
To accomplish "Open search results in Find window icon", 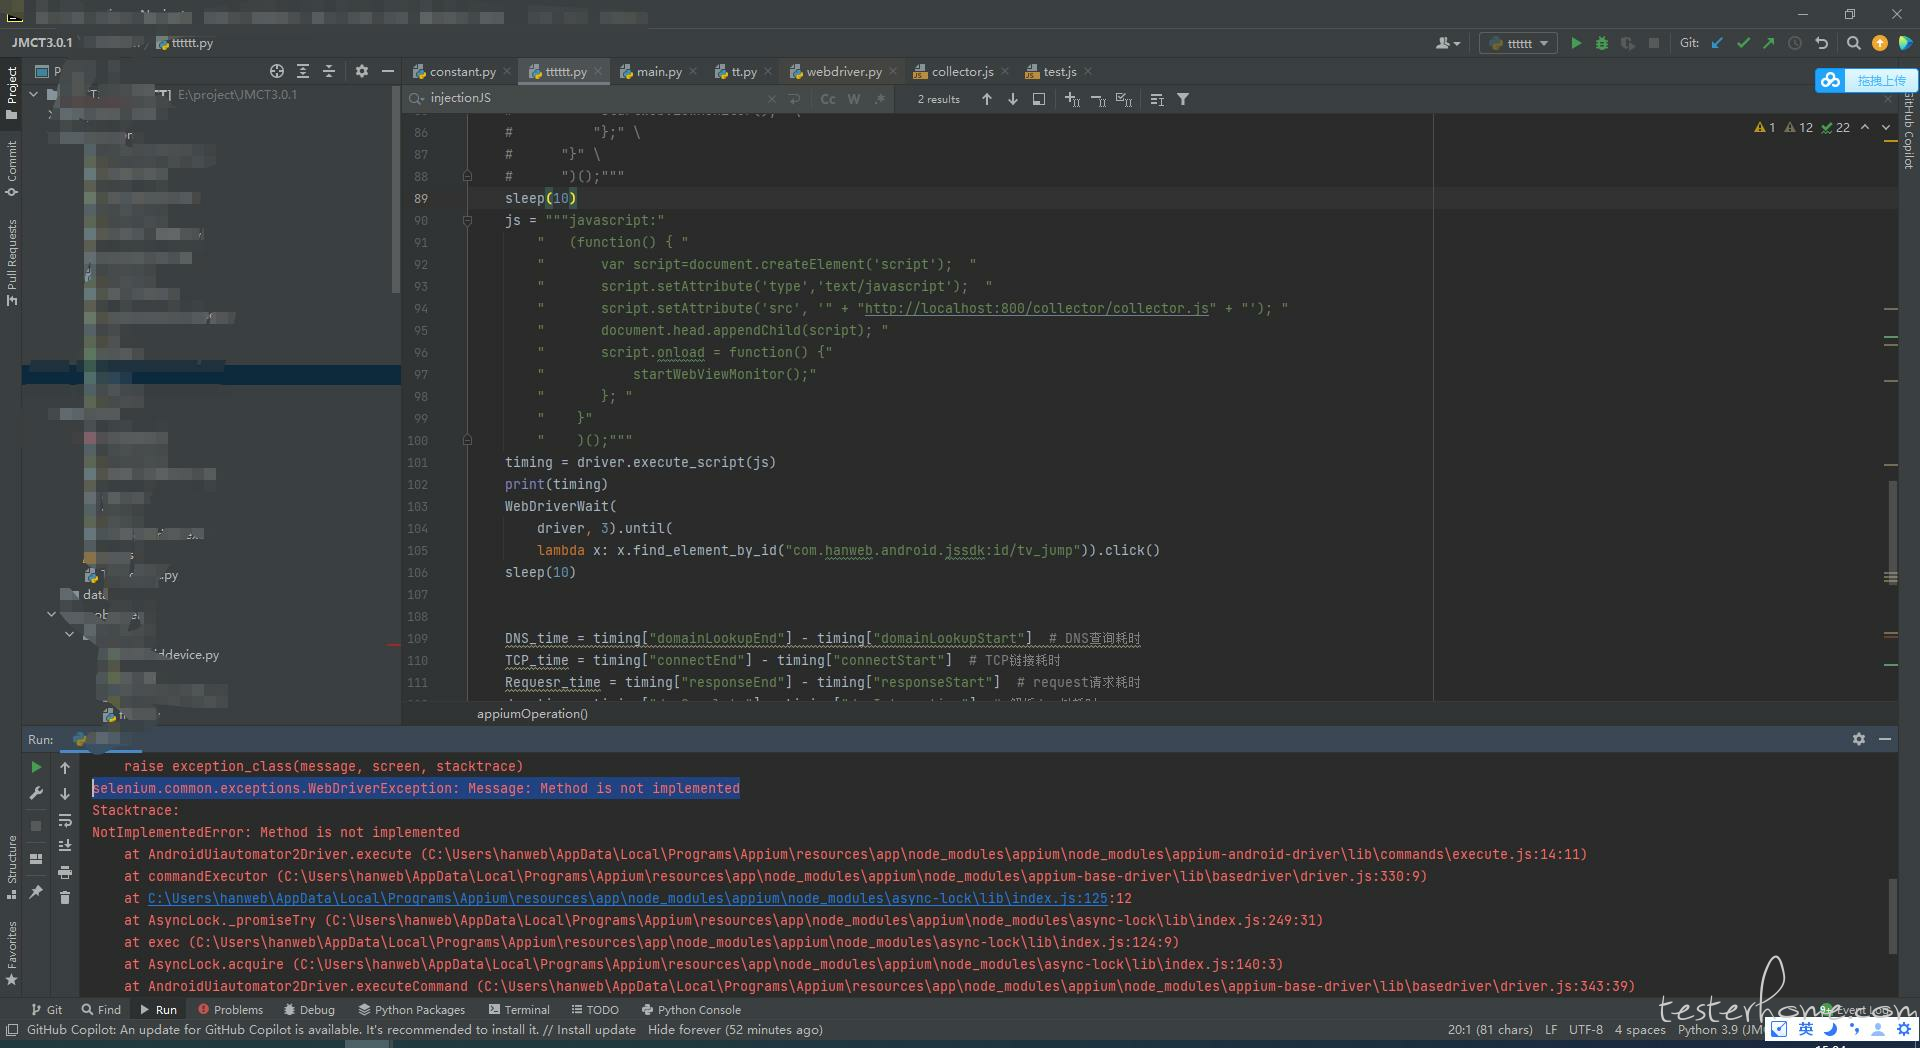I will pos(1039,99).
